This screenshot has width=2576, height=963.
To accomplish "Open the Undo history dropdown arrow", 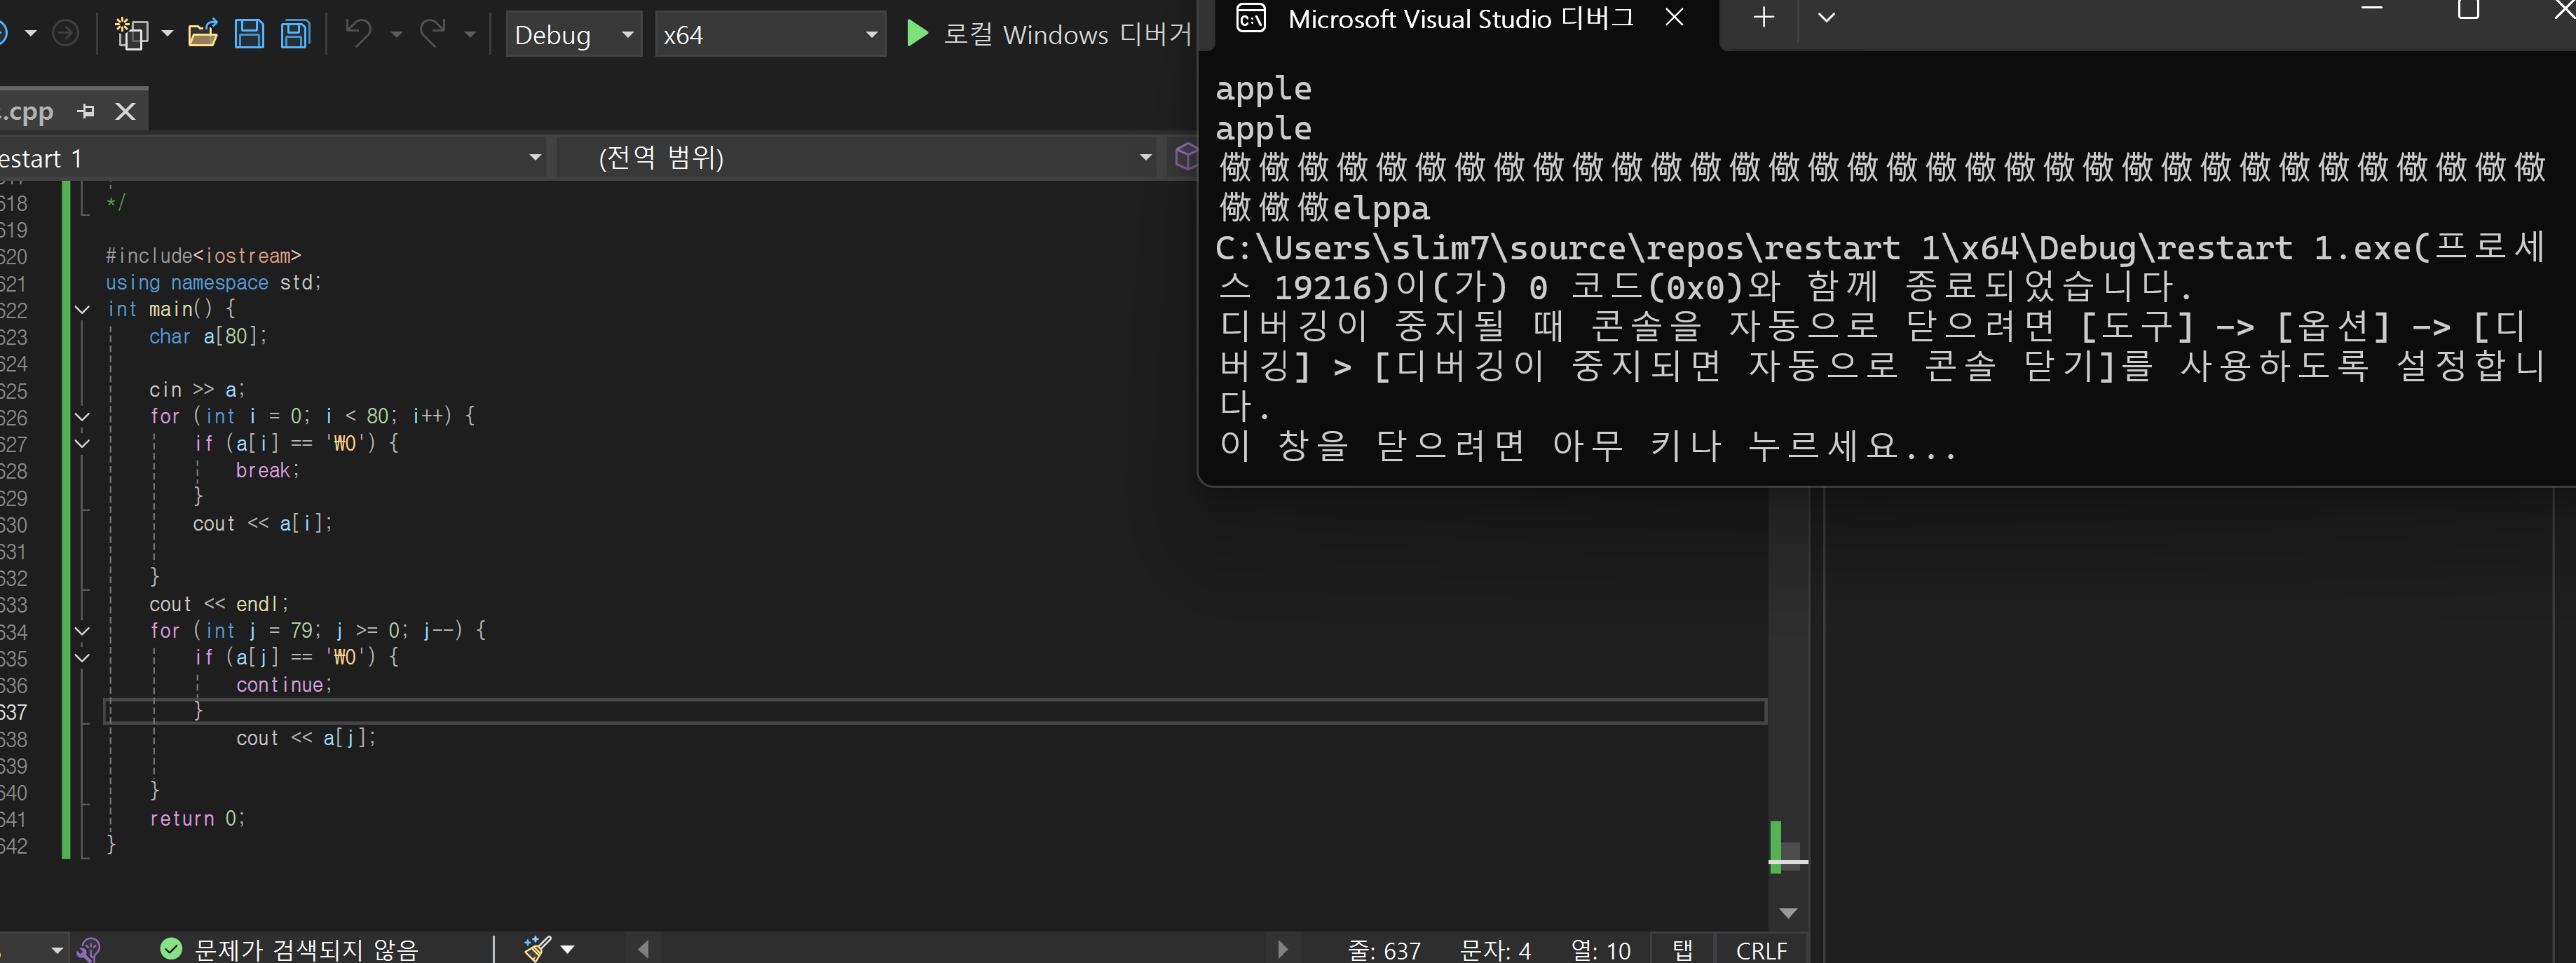I will coord(396,35).
